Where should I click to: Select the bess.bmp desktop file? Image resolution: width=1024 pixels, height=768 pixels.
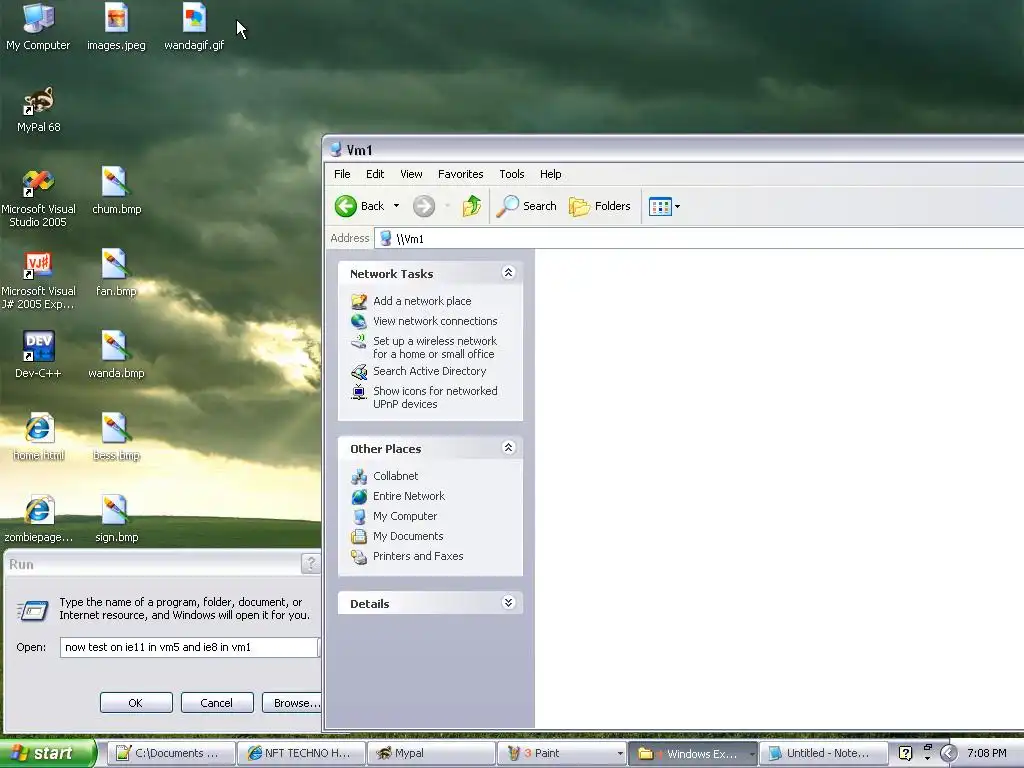point(116,437)
